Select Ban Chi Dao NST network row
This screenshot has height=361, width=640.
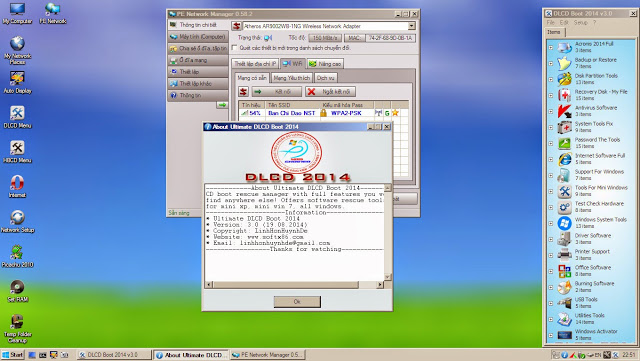pos(323,113)
